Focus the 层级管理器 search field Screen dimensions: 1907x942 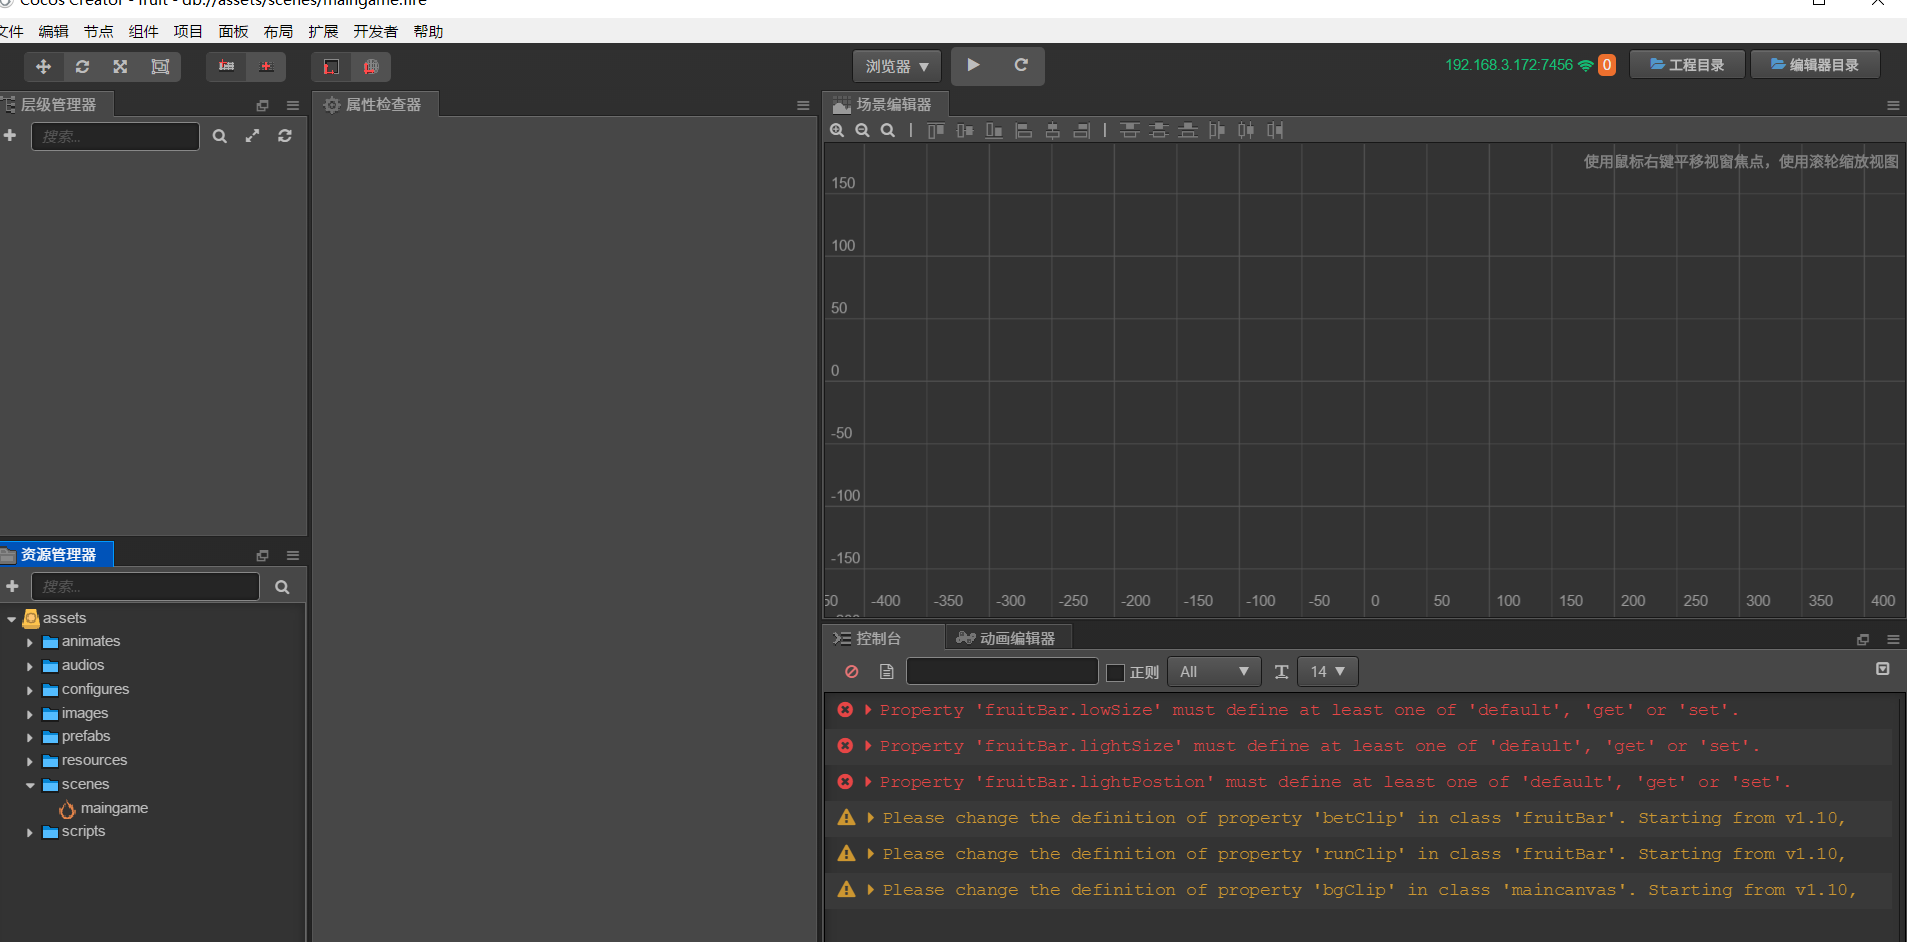tap(115, 136)
